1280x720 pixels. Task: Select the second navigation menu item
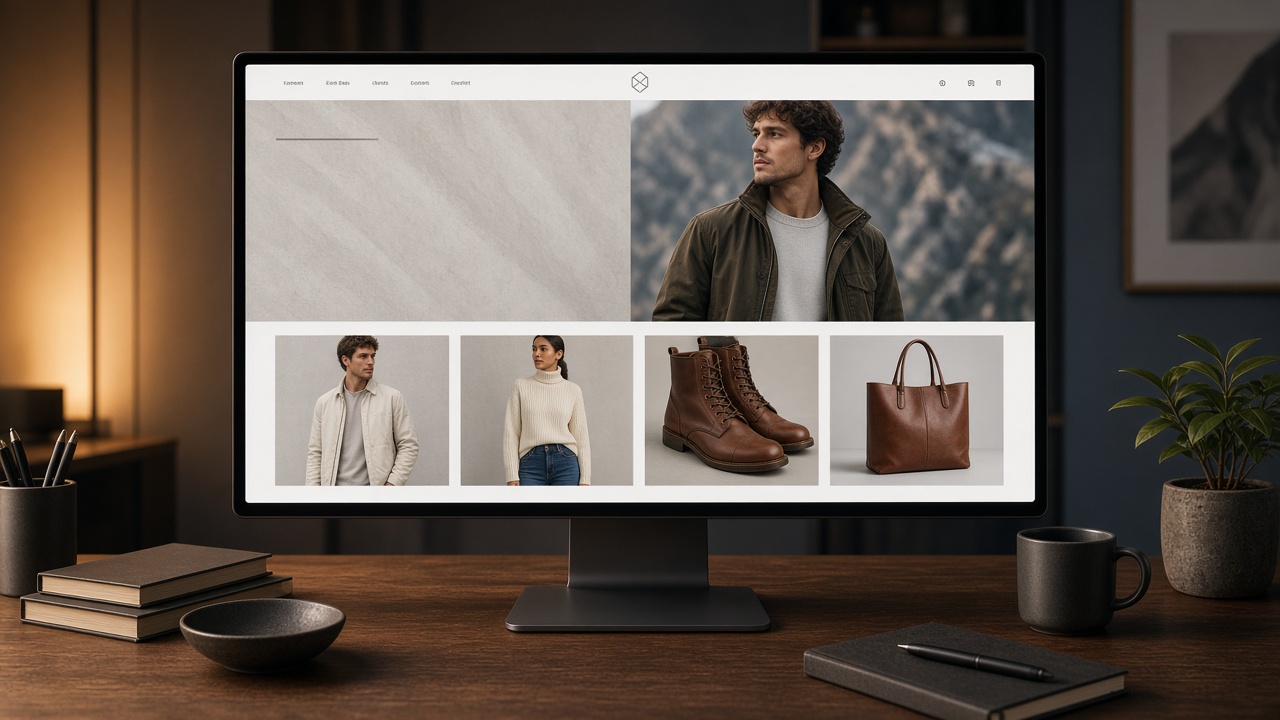338,83
